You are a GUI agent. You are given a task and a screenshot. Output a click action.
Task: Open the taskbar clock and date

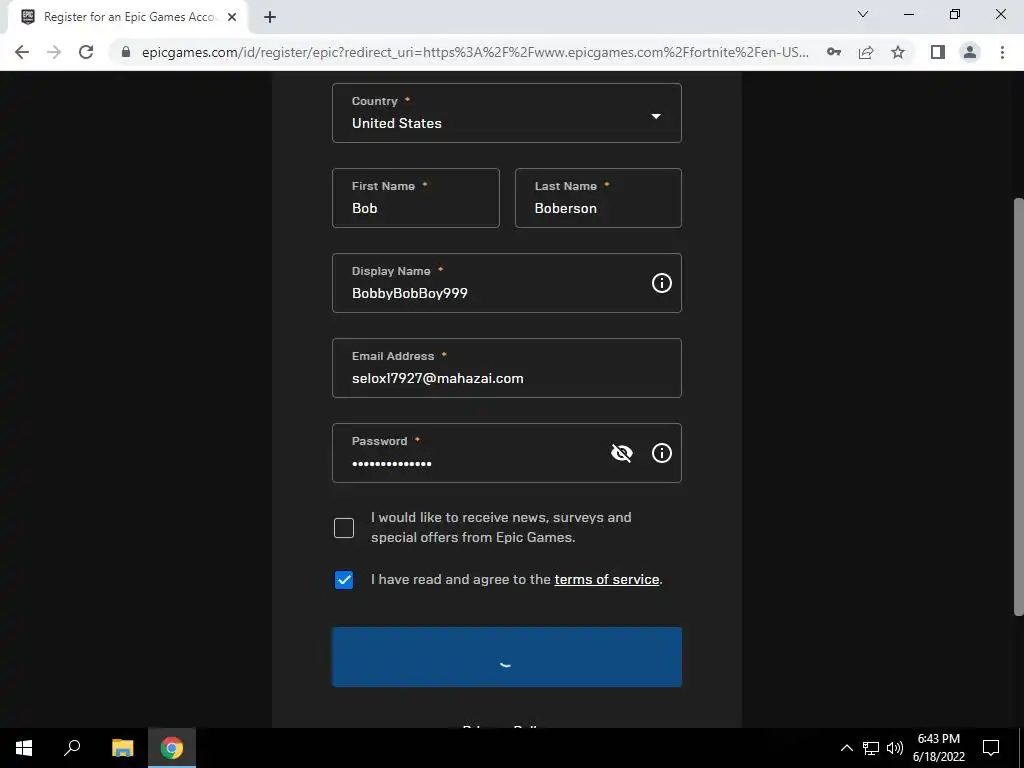pos(938,748)
